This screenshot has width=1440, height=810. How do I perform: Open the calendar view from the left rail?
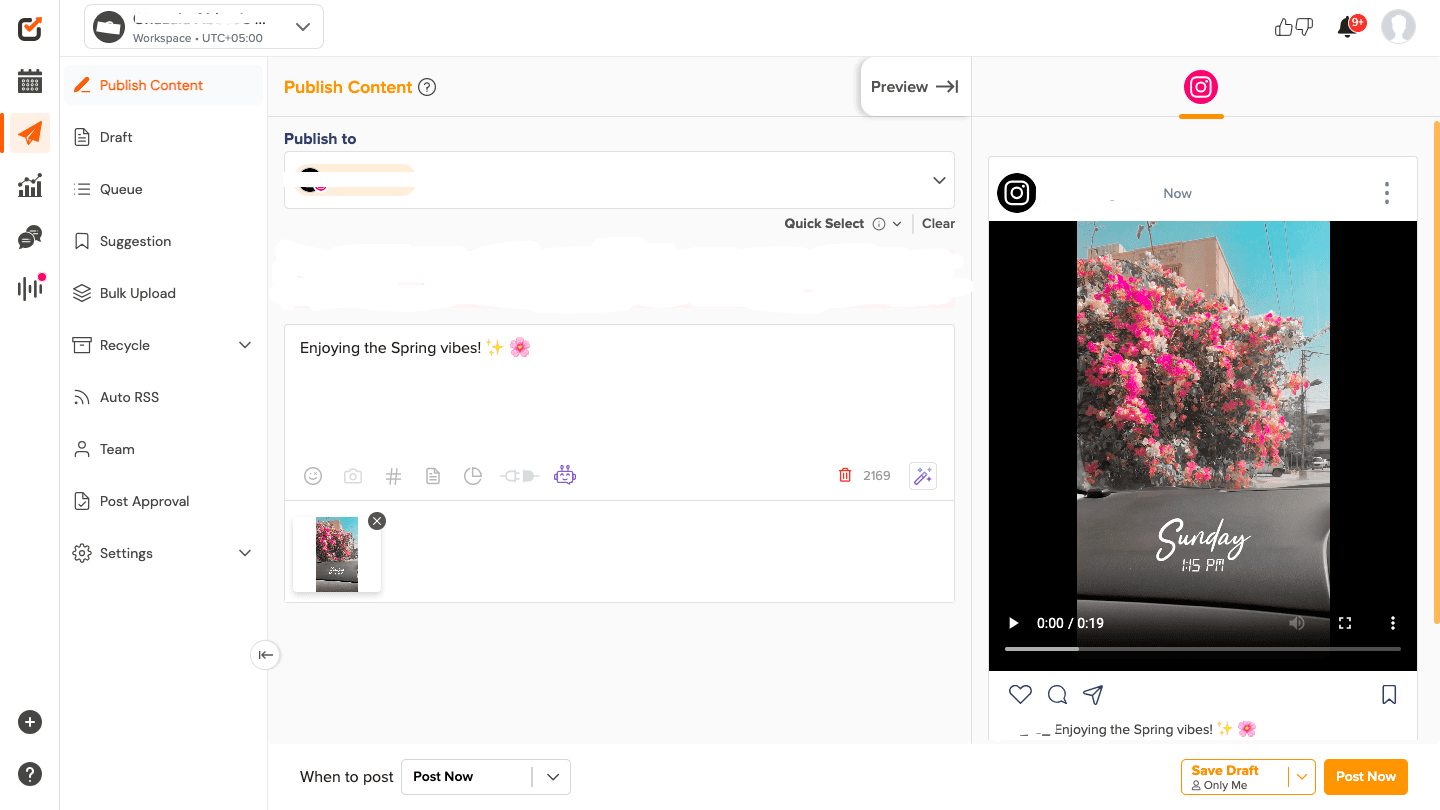tap(28, 80)
